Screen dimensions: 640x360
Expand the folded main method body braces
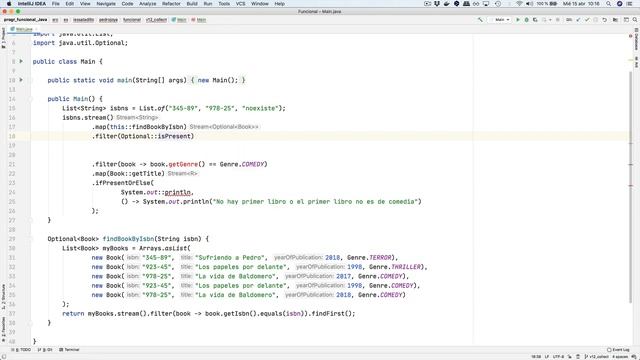(218, 80)
